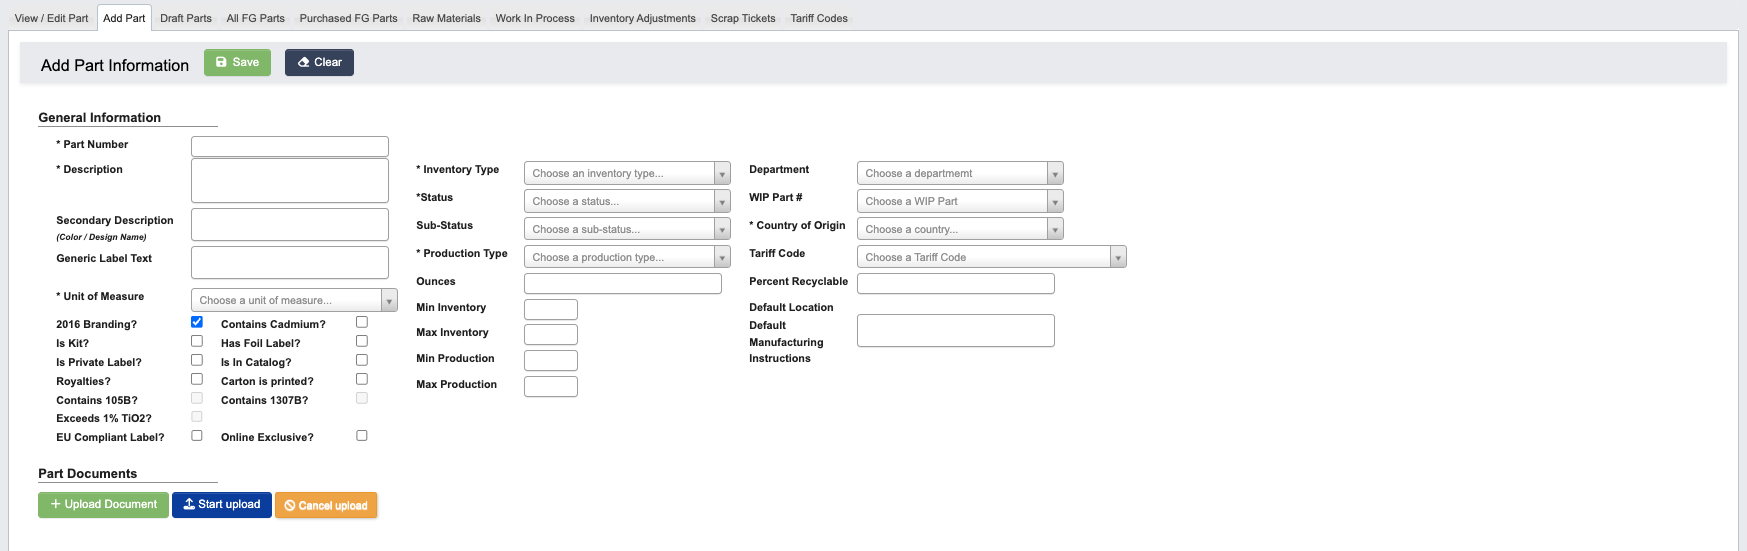Open the Sub-Status dropdown
This screenshot has width=1747, height=551.
[627, 229]
